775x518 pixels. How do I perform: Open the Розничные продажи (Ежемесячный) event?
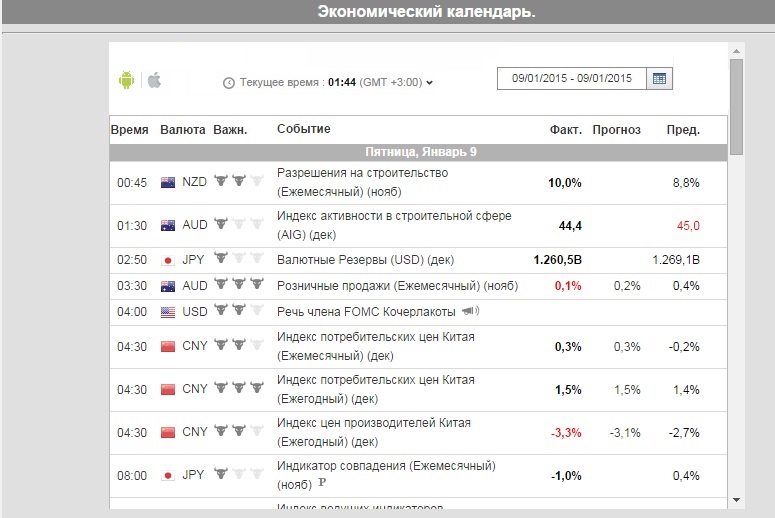(x=397, y=286)
